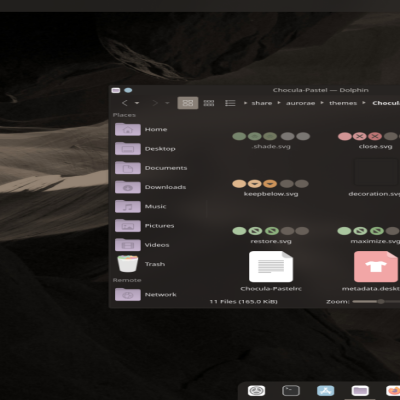The image size is (400, 400).
Task: Open the back history dropdown arrow
Action: (137, 103)
